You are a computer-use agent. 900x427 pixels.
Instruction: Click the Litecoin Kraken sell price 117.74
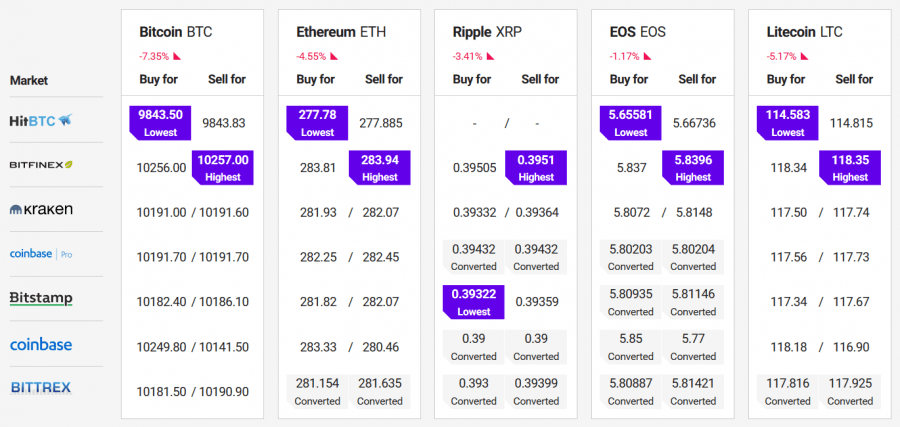851,213
